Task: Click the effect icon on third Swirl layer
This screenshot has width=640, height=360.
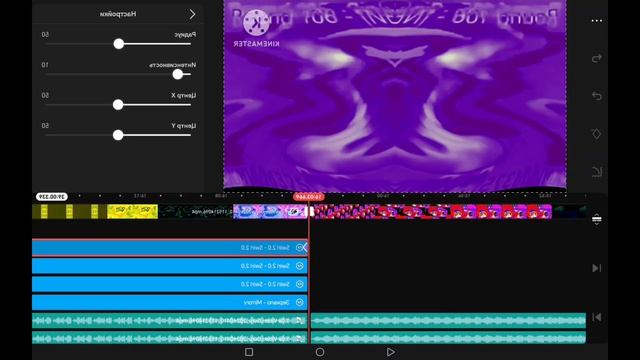Action: pyautogui.click(x=300, y=284)
